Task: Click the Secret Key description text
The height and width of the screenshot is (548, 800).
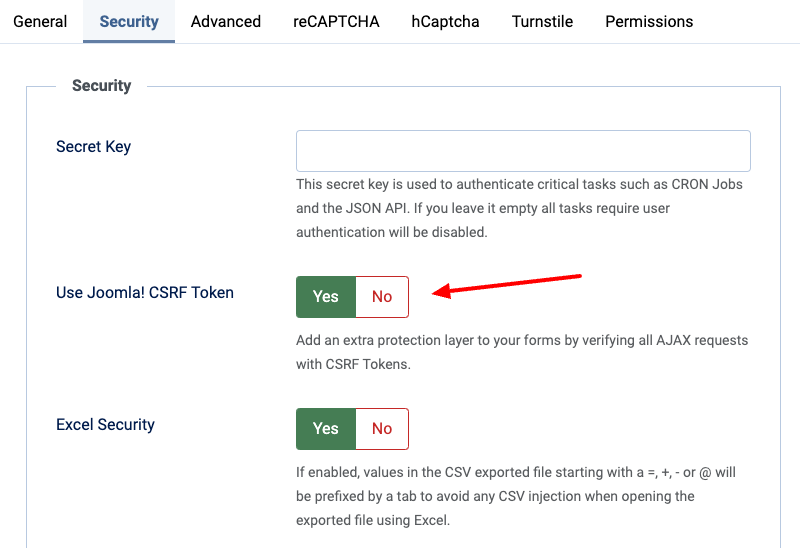Action: click(519, 208)
